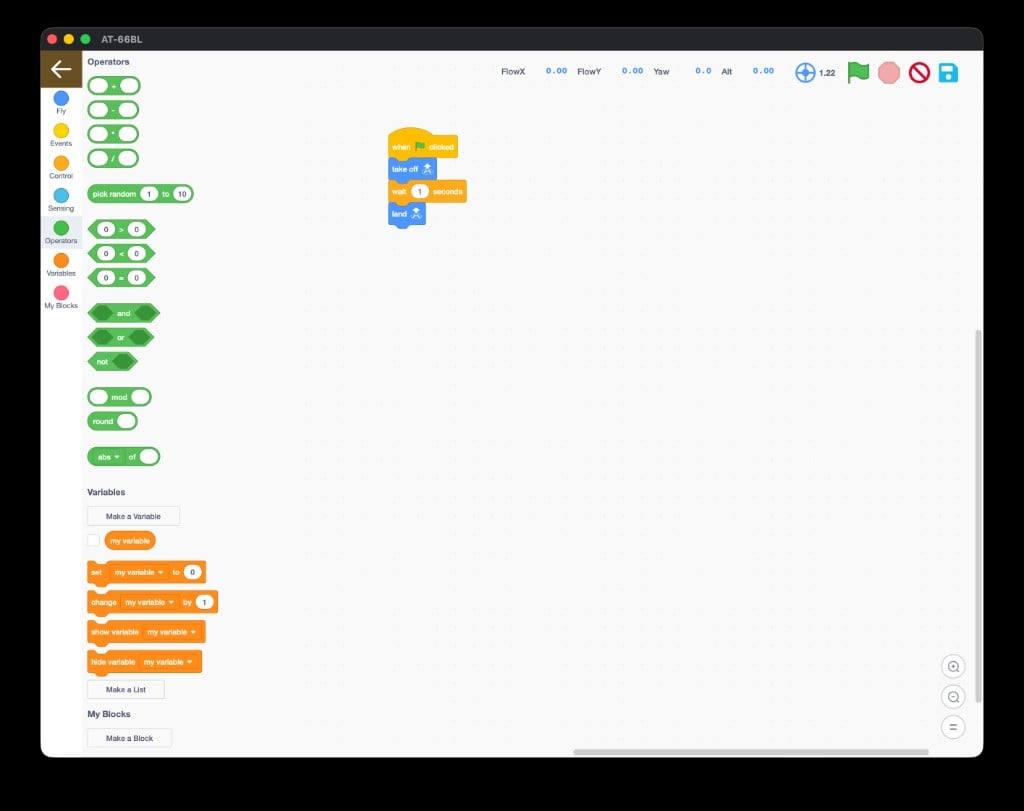Open the abs function dropdown
The height and width of the screenshot is (811, 1024).
click(108, 457)
